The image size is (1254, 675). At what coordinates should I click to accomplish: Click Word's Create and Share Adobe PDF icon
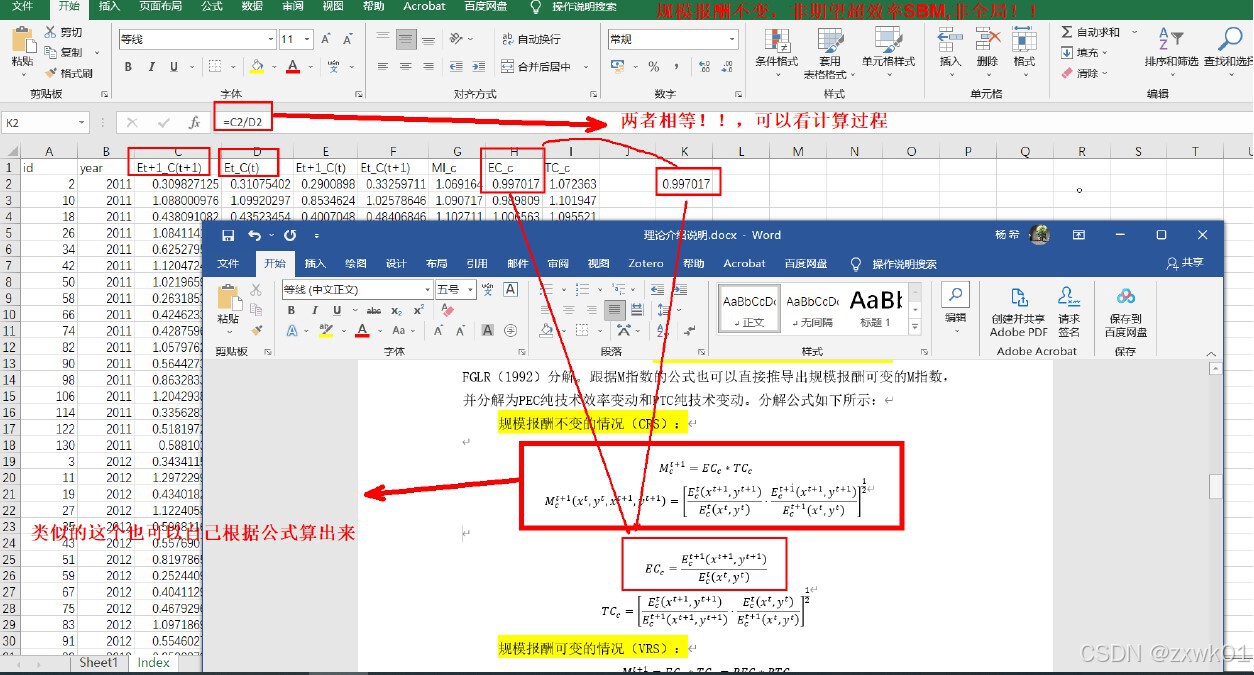[1019, 296]
